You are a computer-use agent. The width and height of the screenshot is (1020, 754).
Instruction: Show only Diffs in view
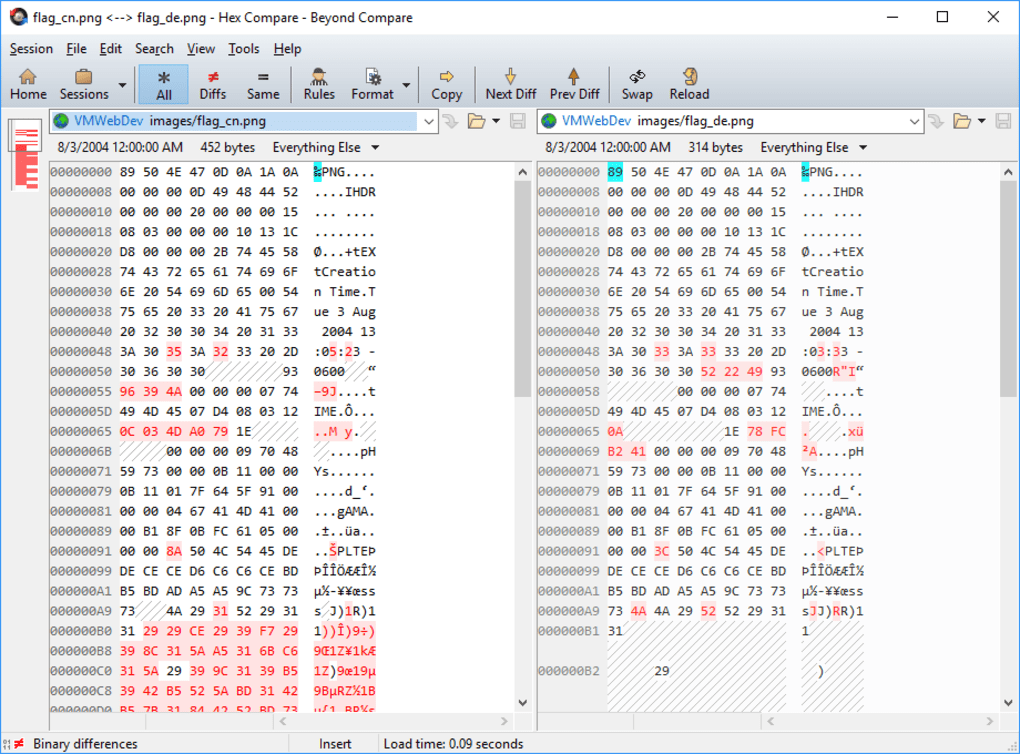pos(213,84)
